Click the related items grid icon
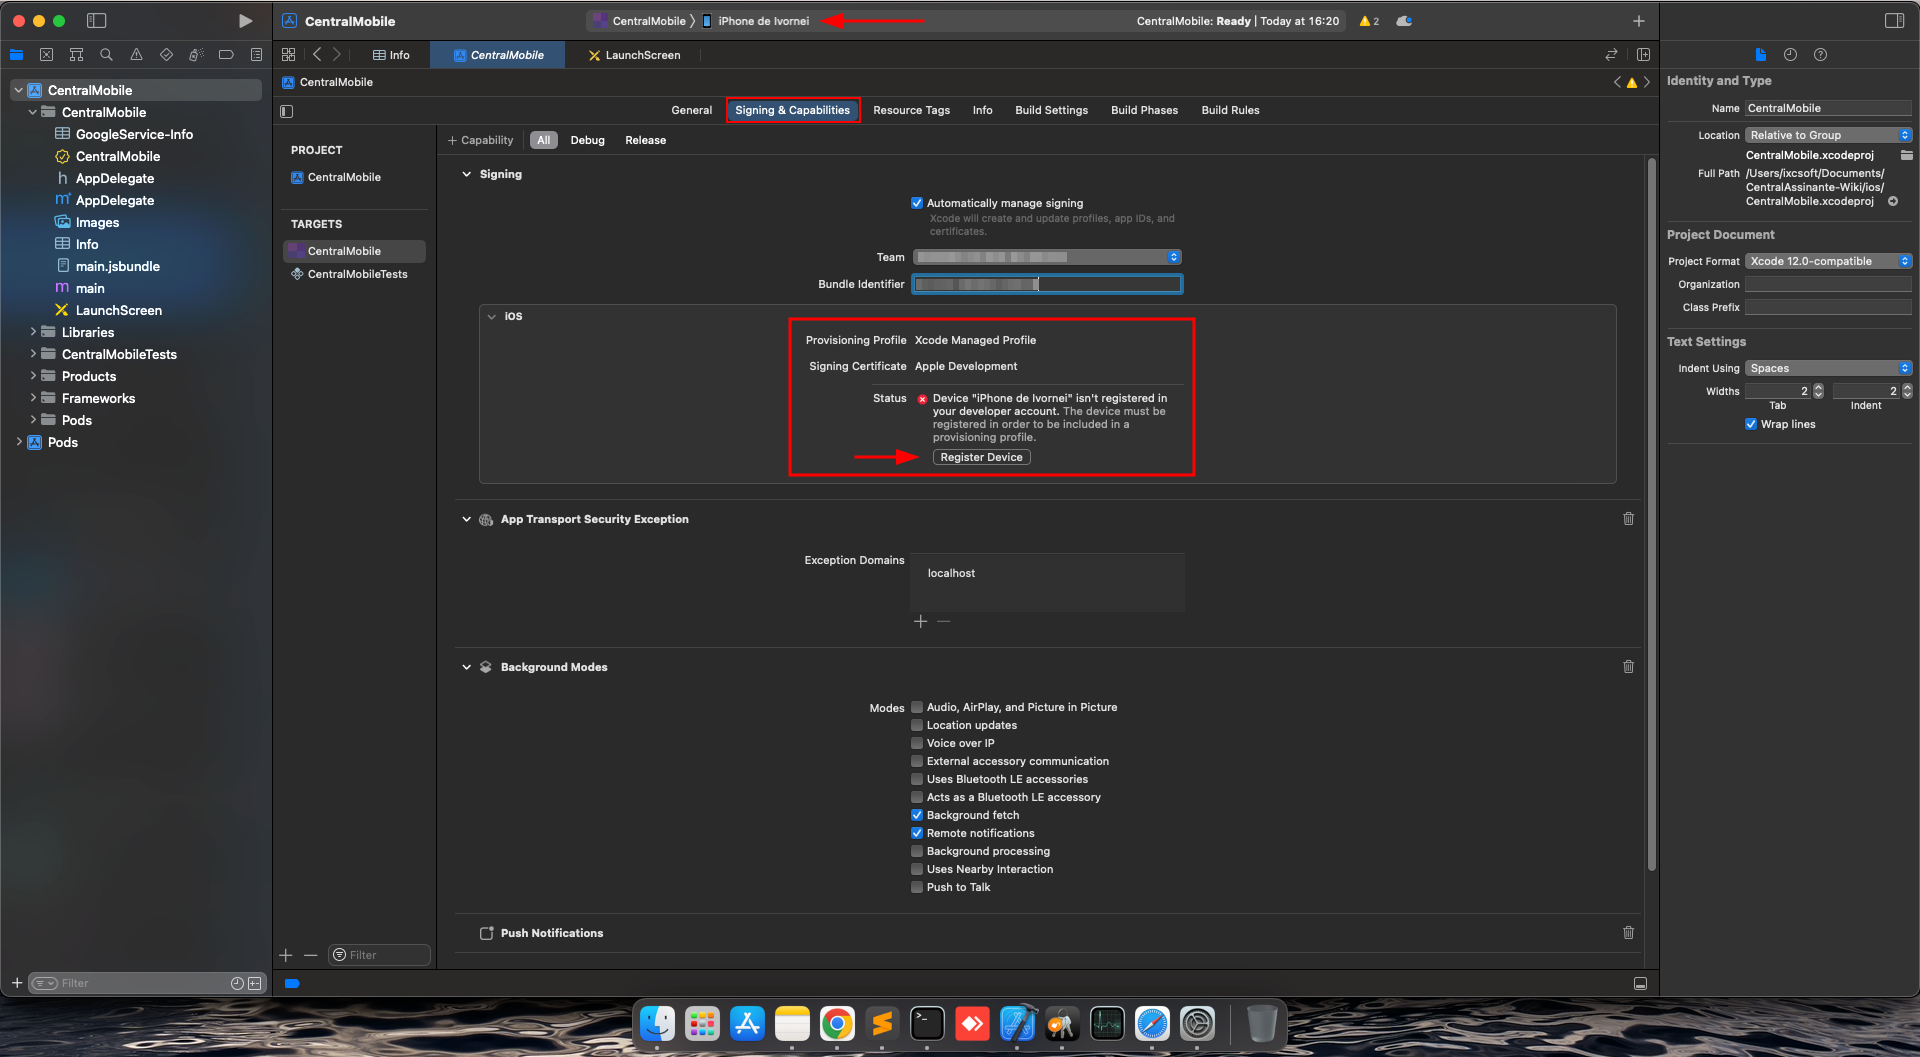Viewport: 1920px width, 1057px height. (289, 55)
